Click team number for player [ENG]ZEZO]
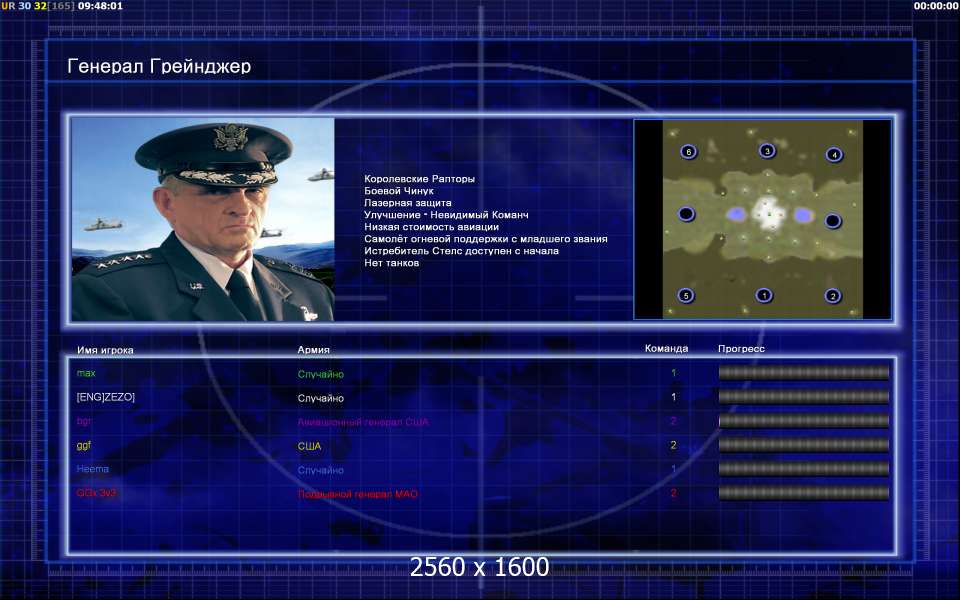This screenshot has height=600, width=960. click(673, 397)
